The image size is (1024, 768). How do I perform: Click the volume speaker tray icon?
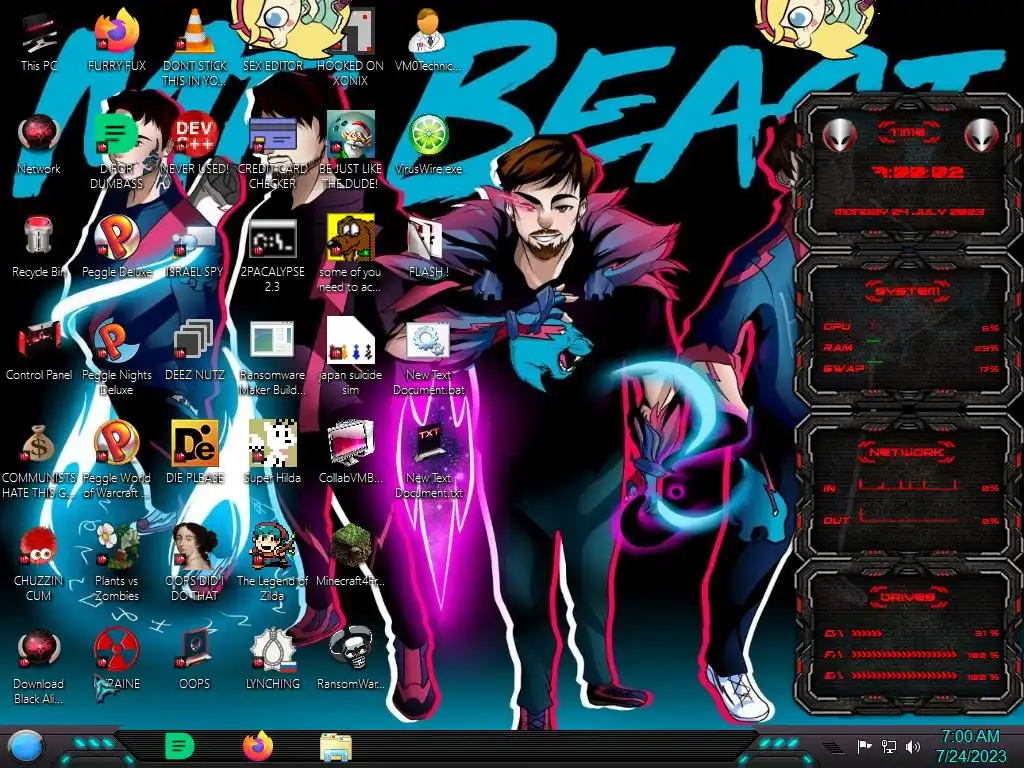(x=913, y=746)
